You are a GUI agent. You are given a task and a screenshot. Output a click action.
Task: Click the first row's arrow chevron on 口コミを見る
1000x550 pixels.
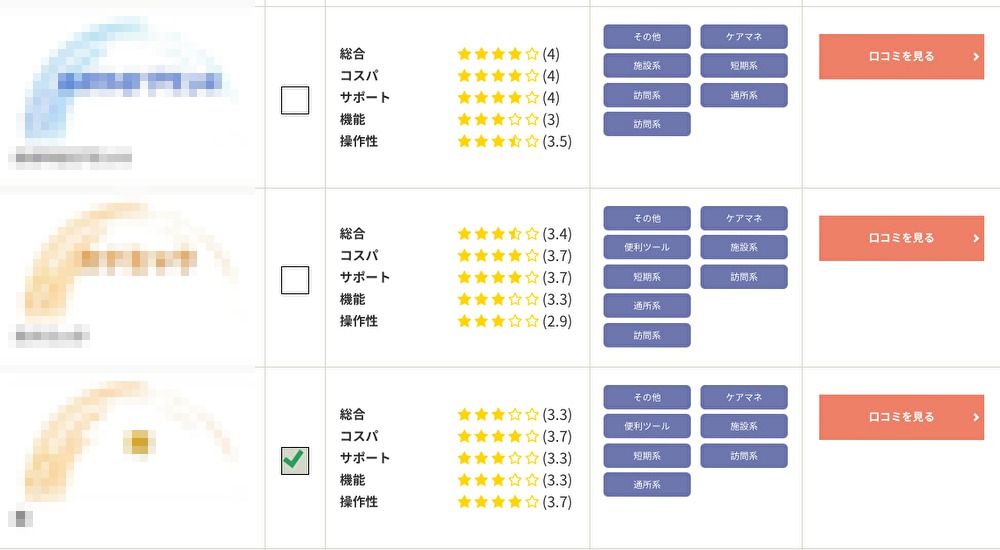[x=976, y=57]
